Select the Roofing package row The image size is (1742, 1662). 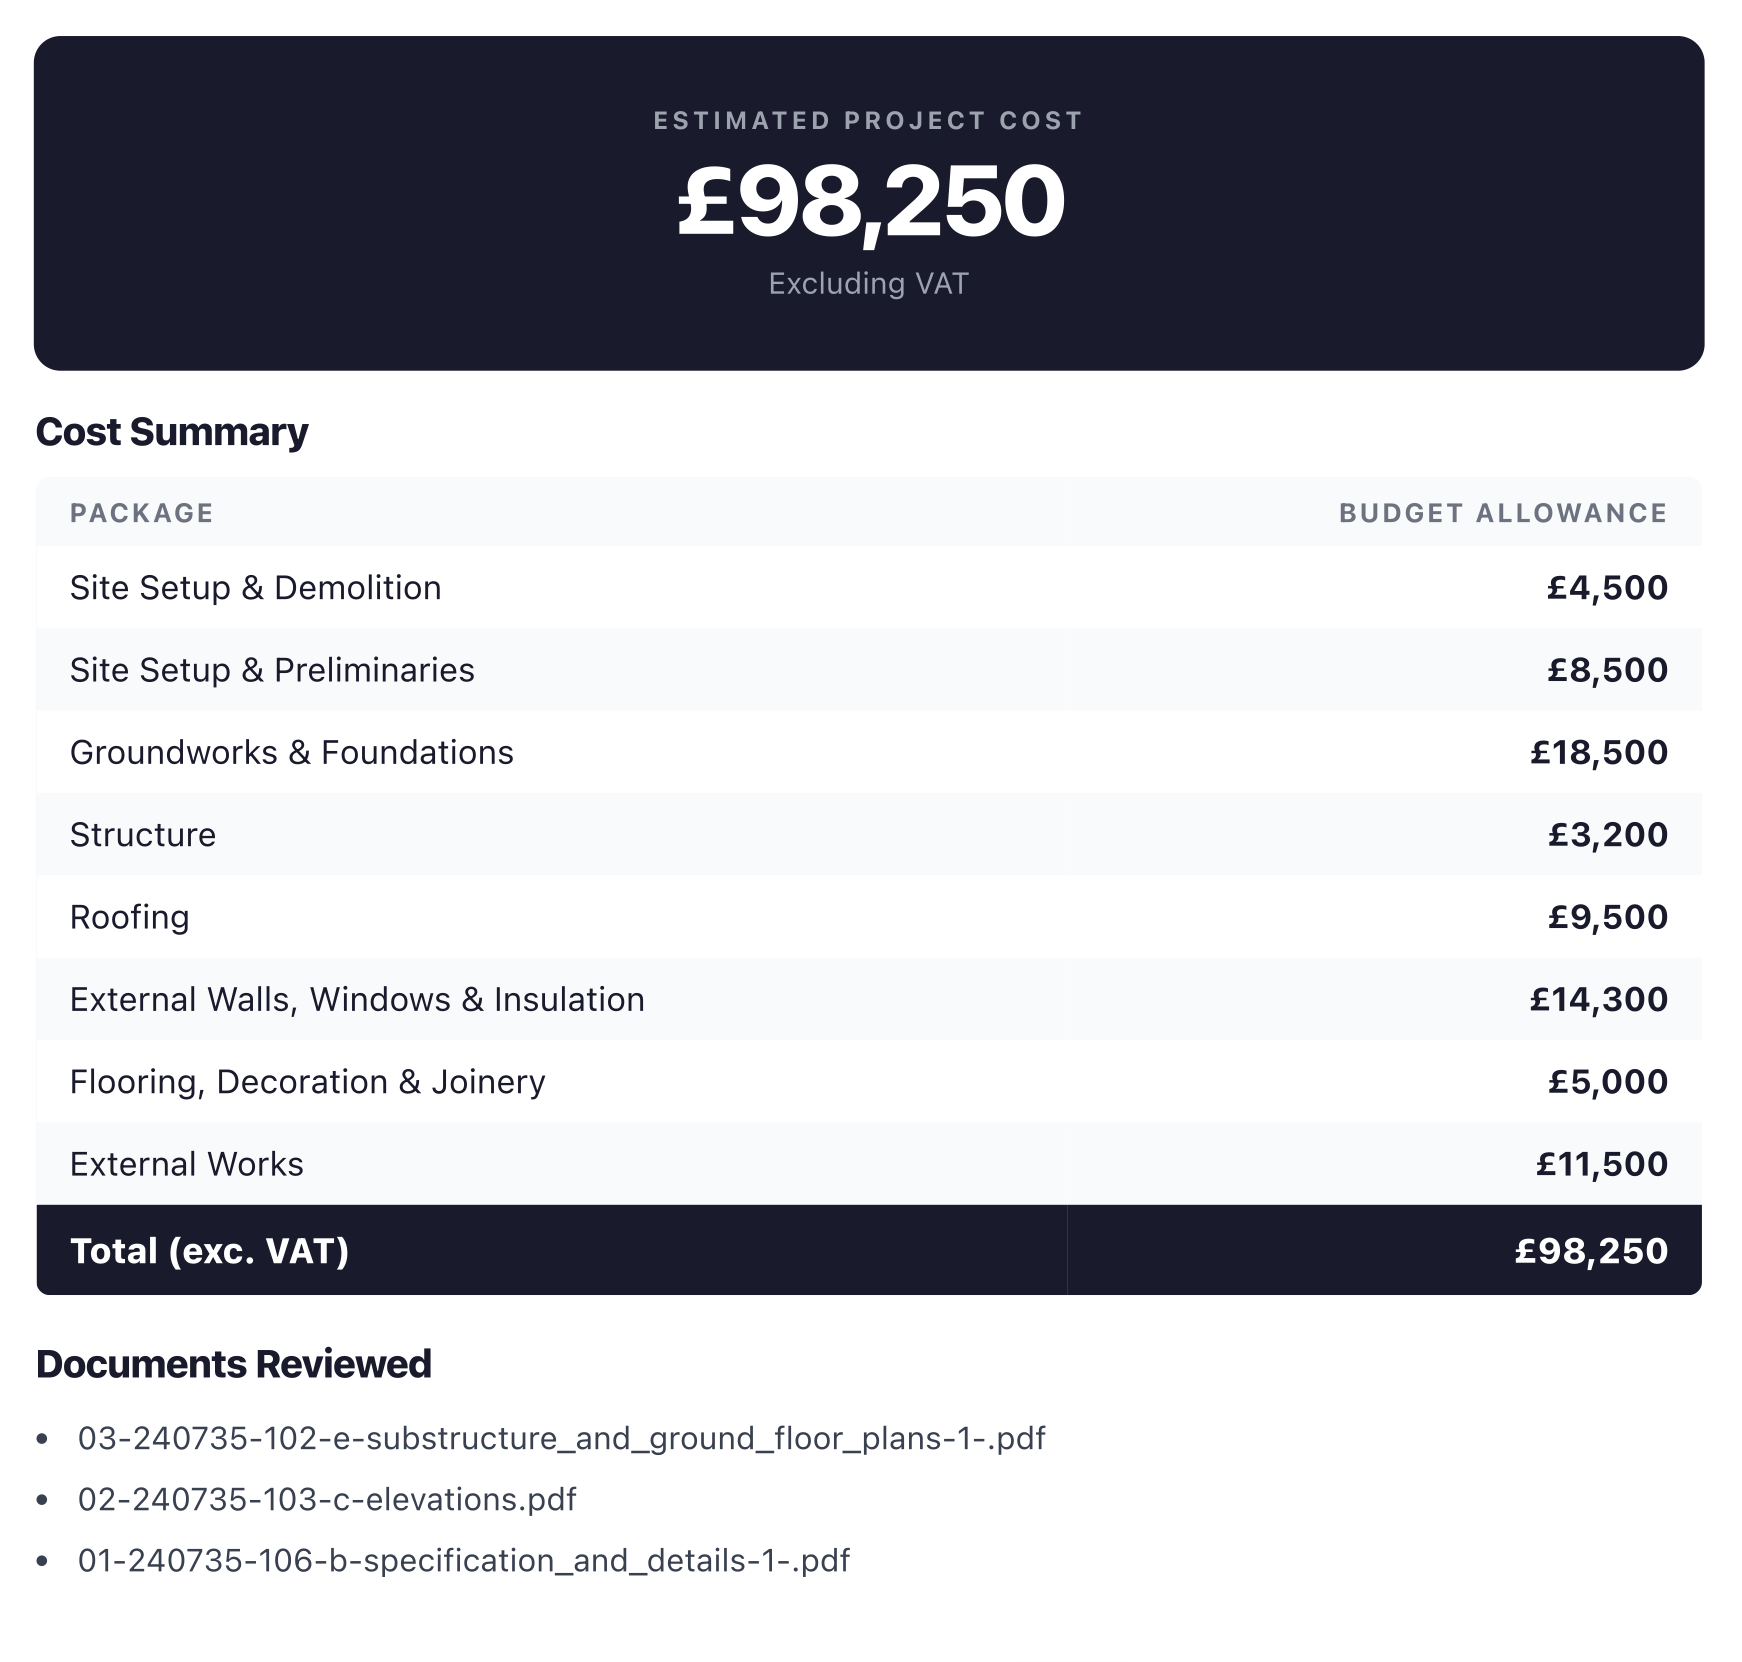(869, 916)
